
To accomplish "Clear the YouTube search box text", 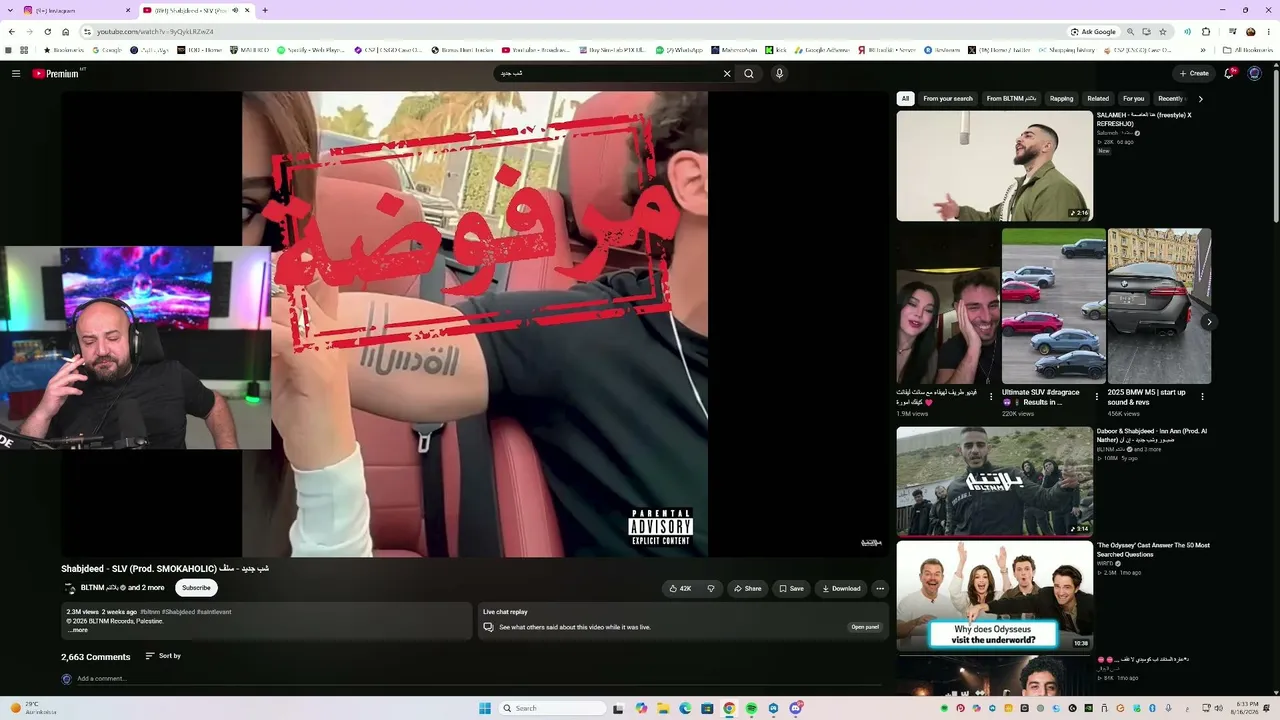I will (x=727, y=73).
